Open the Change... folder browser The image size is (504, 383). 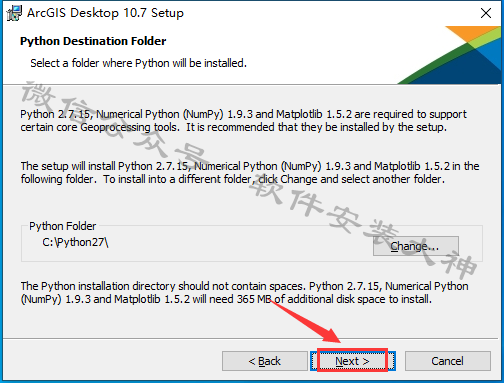pyautogui.click(x=416, y=246)
